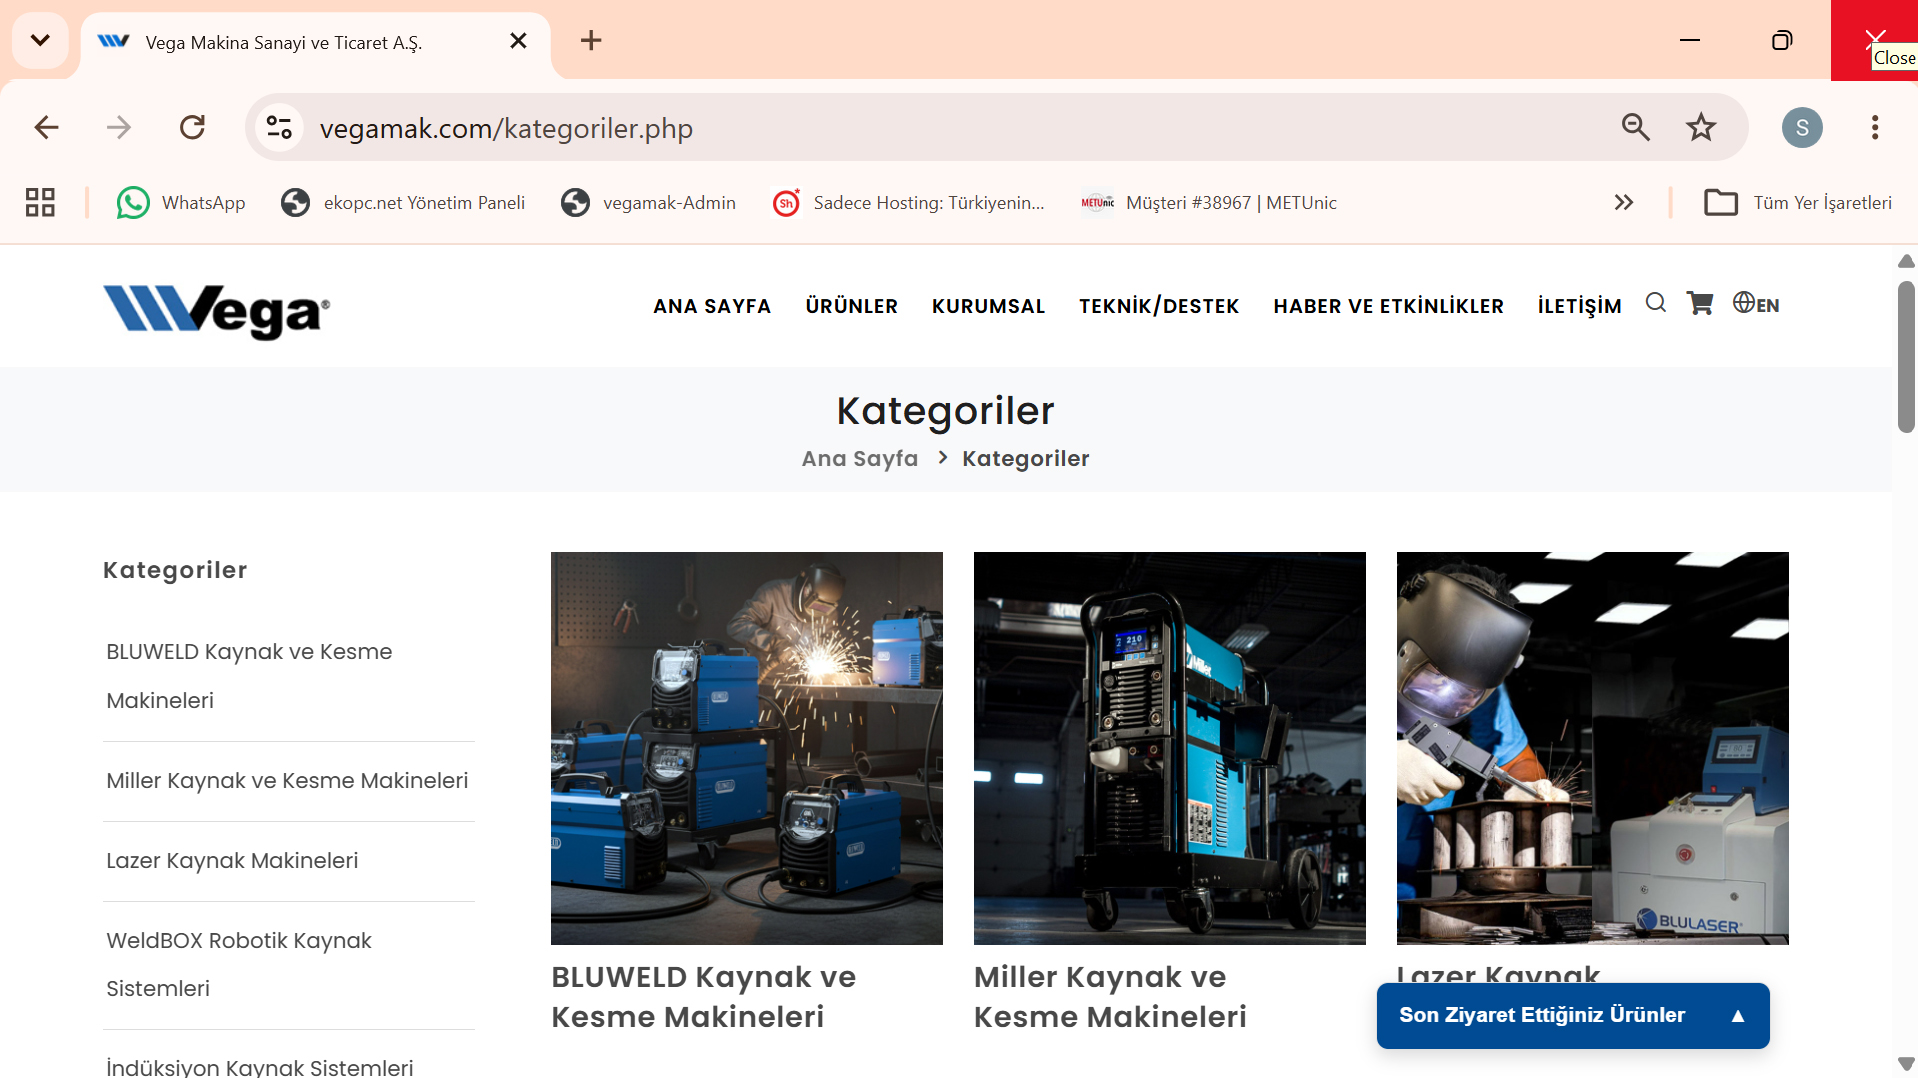Screen dimensions: 1918x1078
Task: Open TEKNİK/DESTEK menu item
Action: (x=1159, y=307)
